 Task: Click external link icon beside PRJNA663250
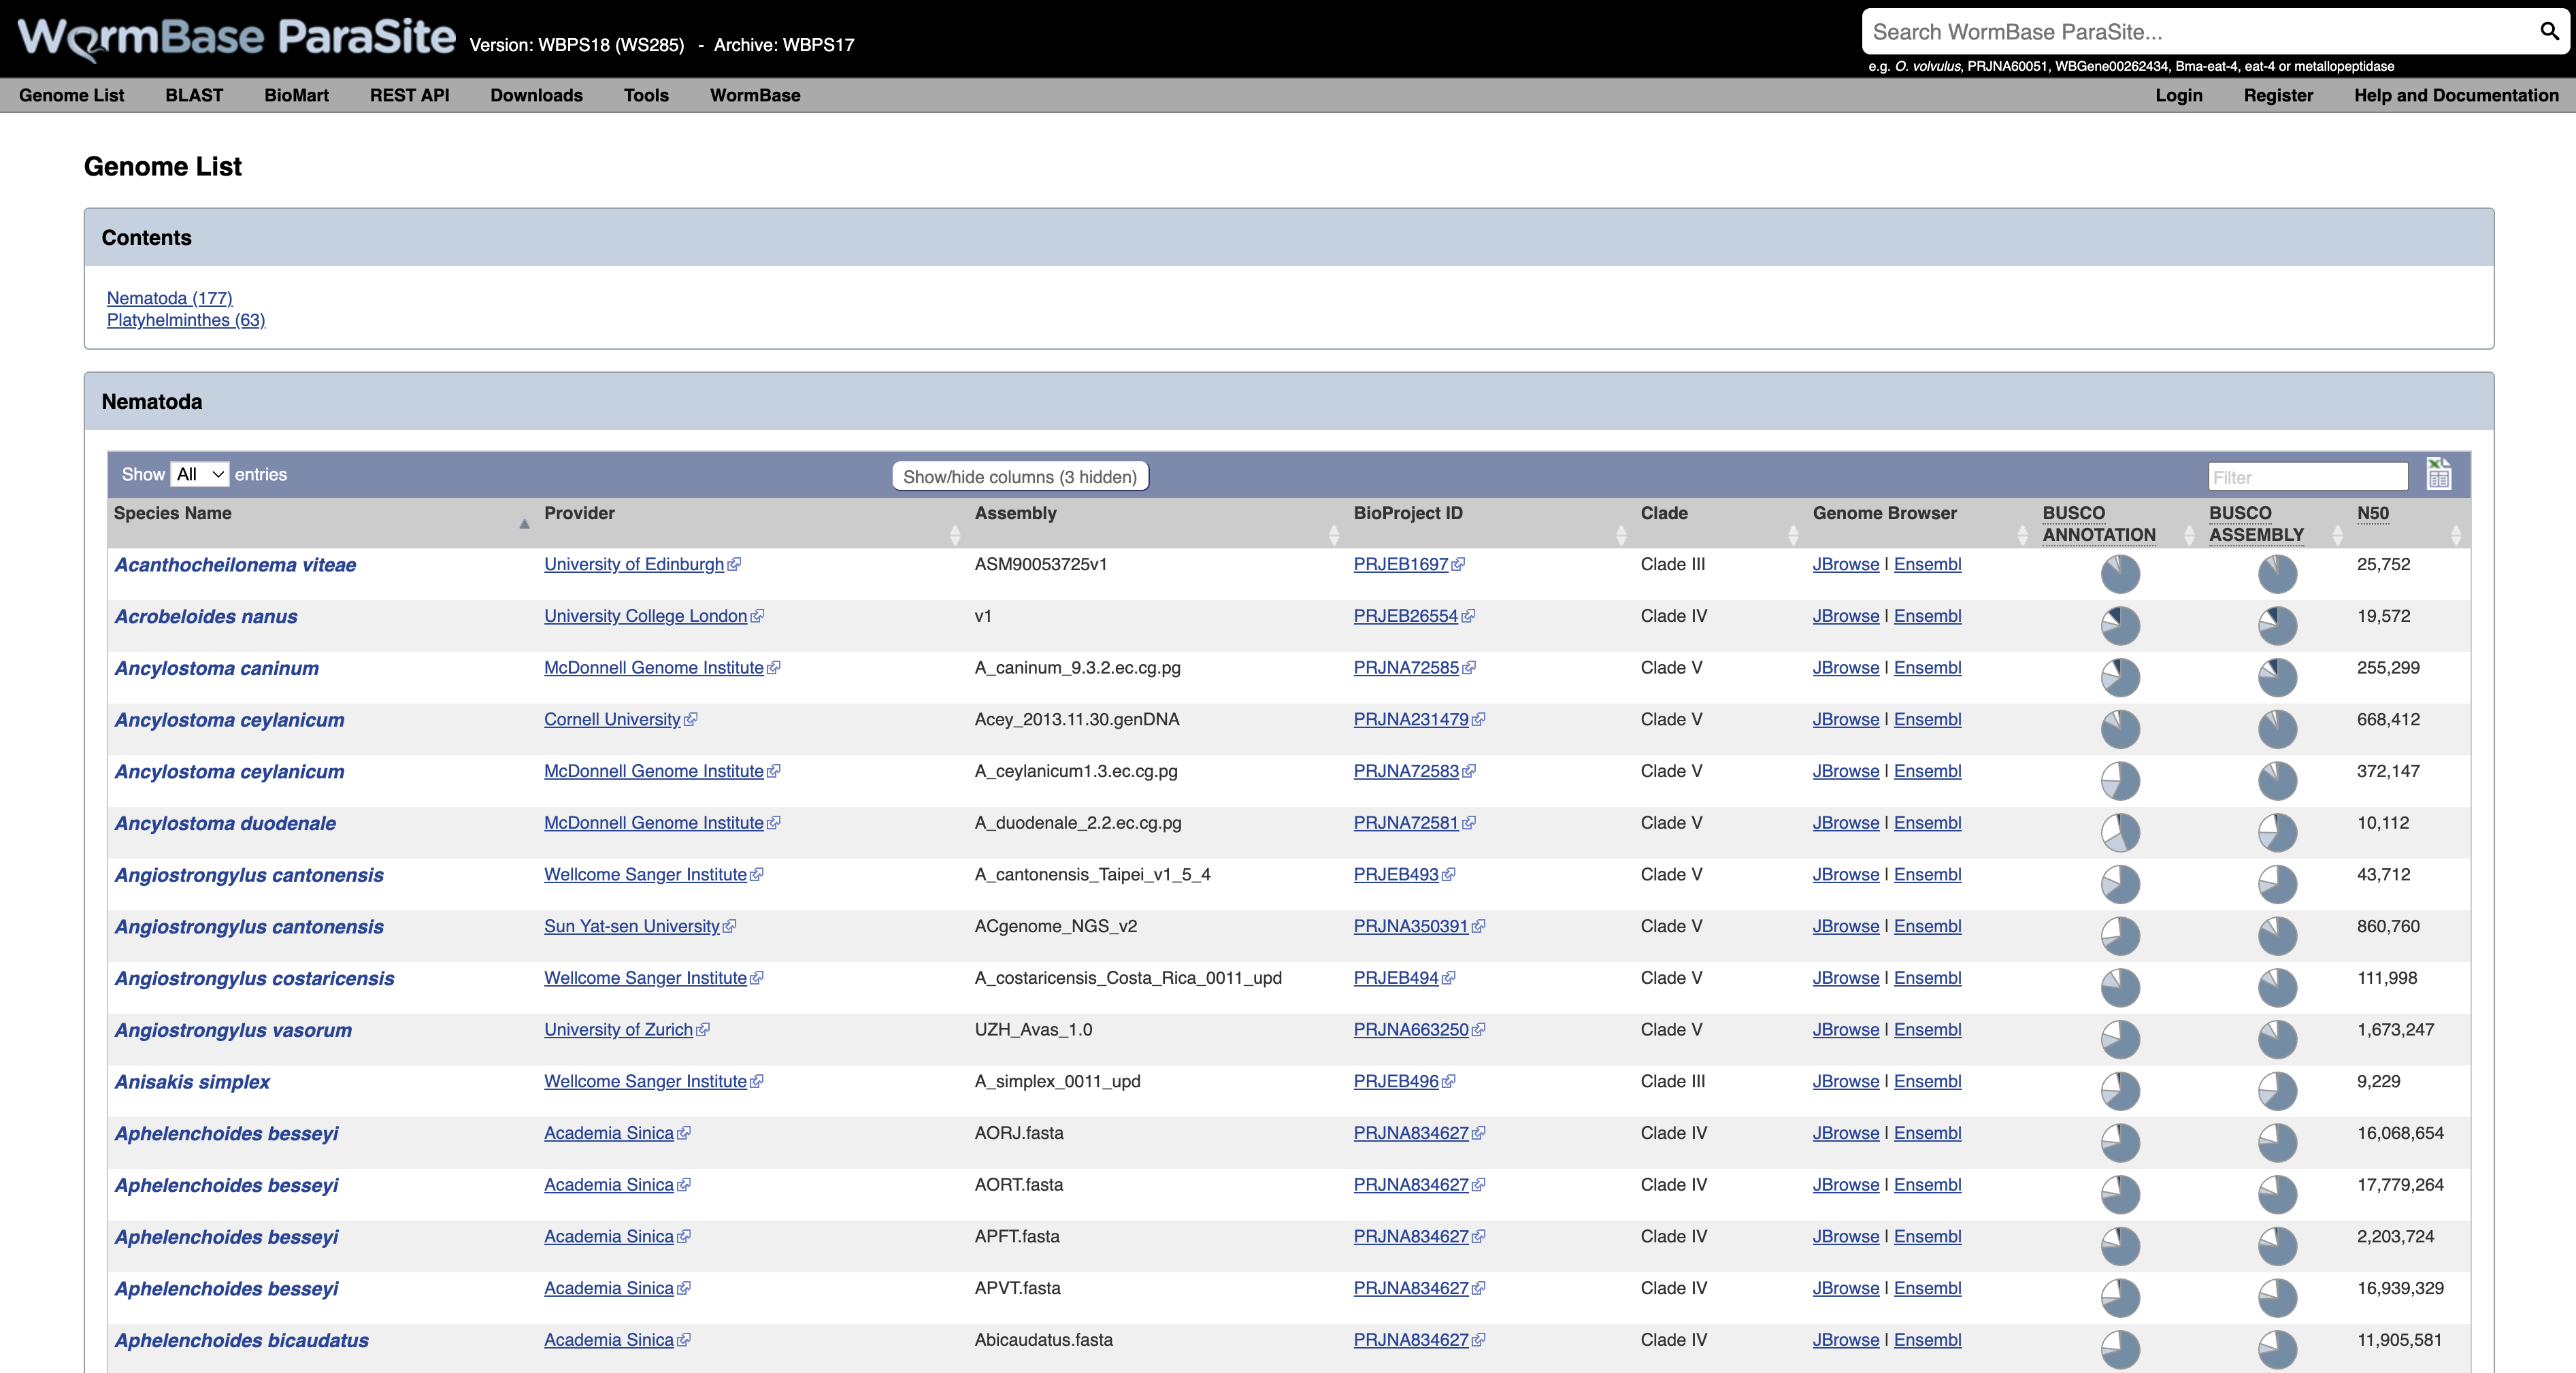tap(1479, 1030)
